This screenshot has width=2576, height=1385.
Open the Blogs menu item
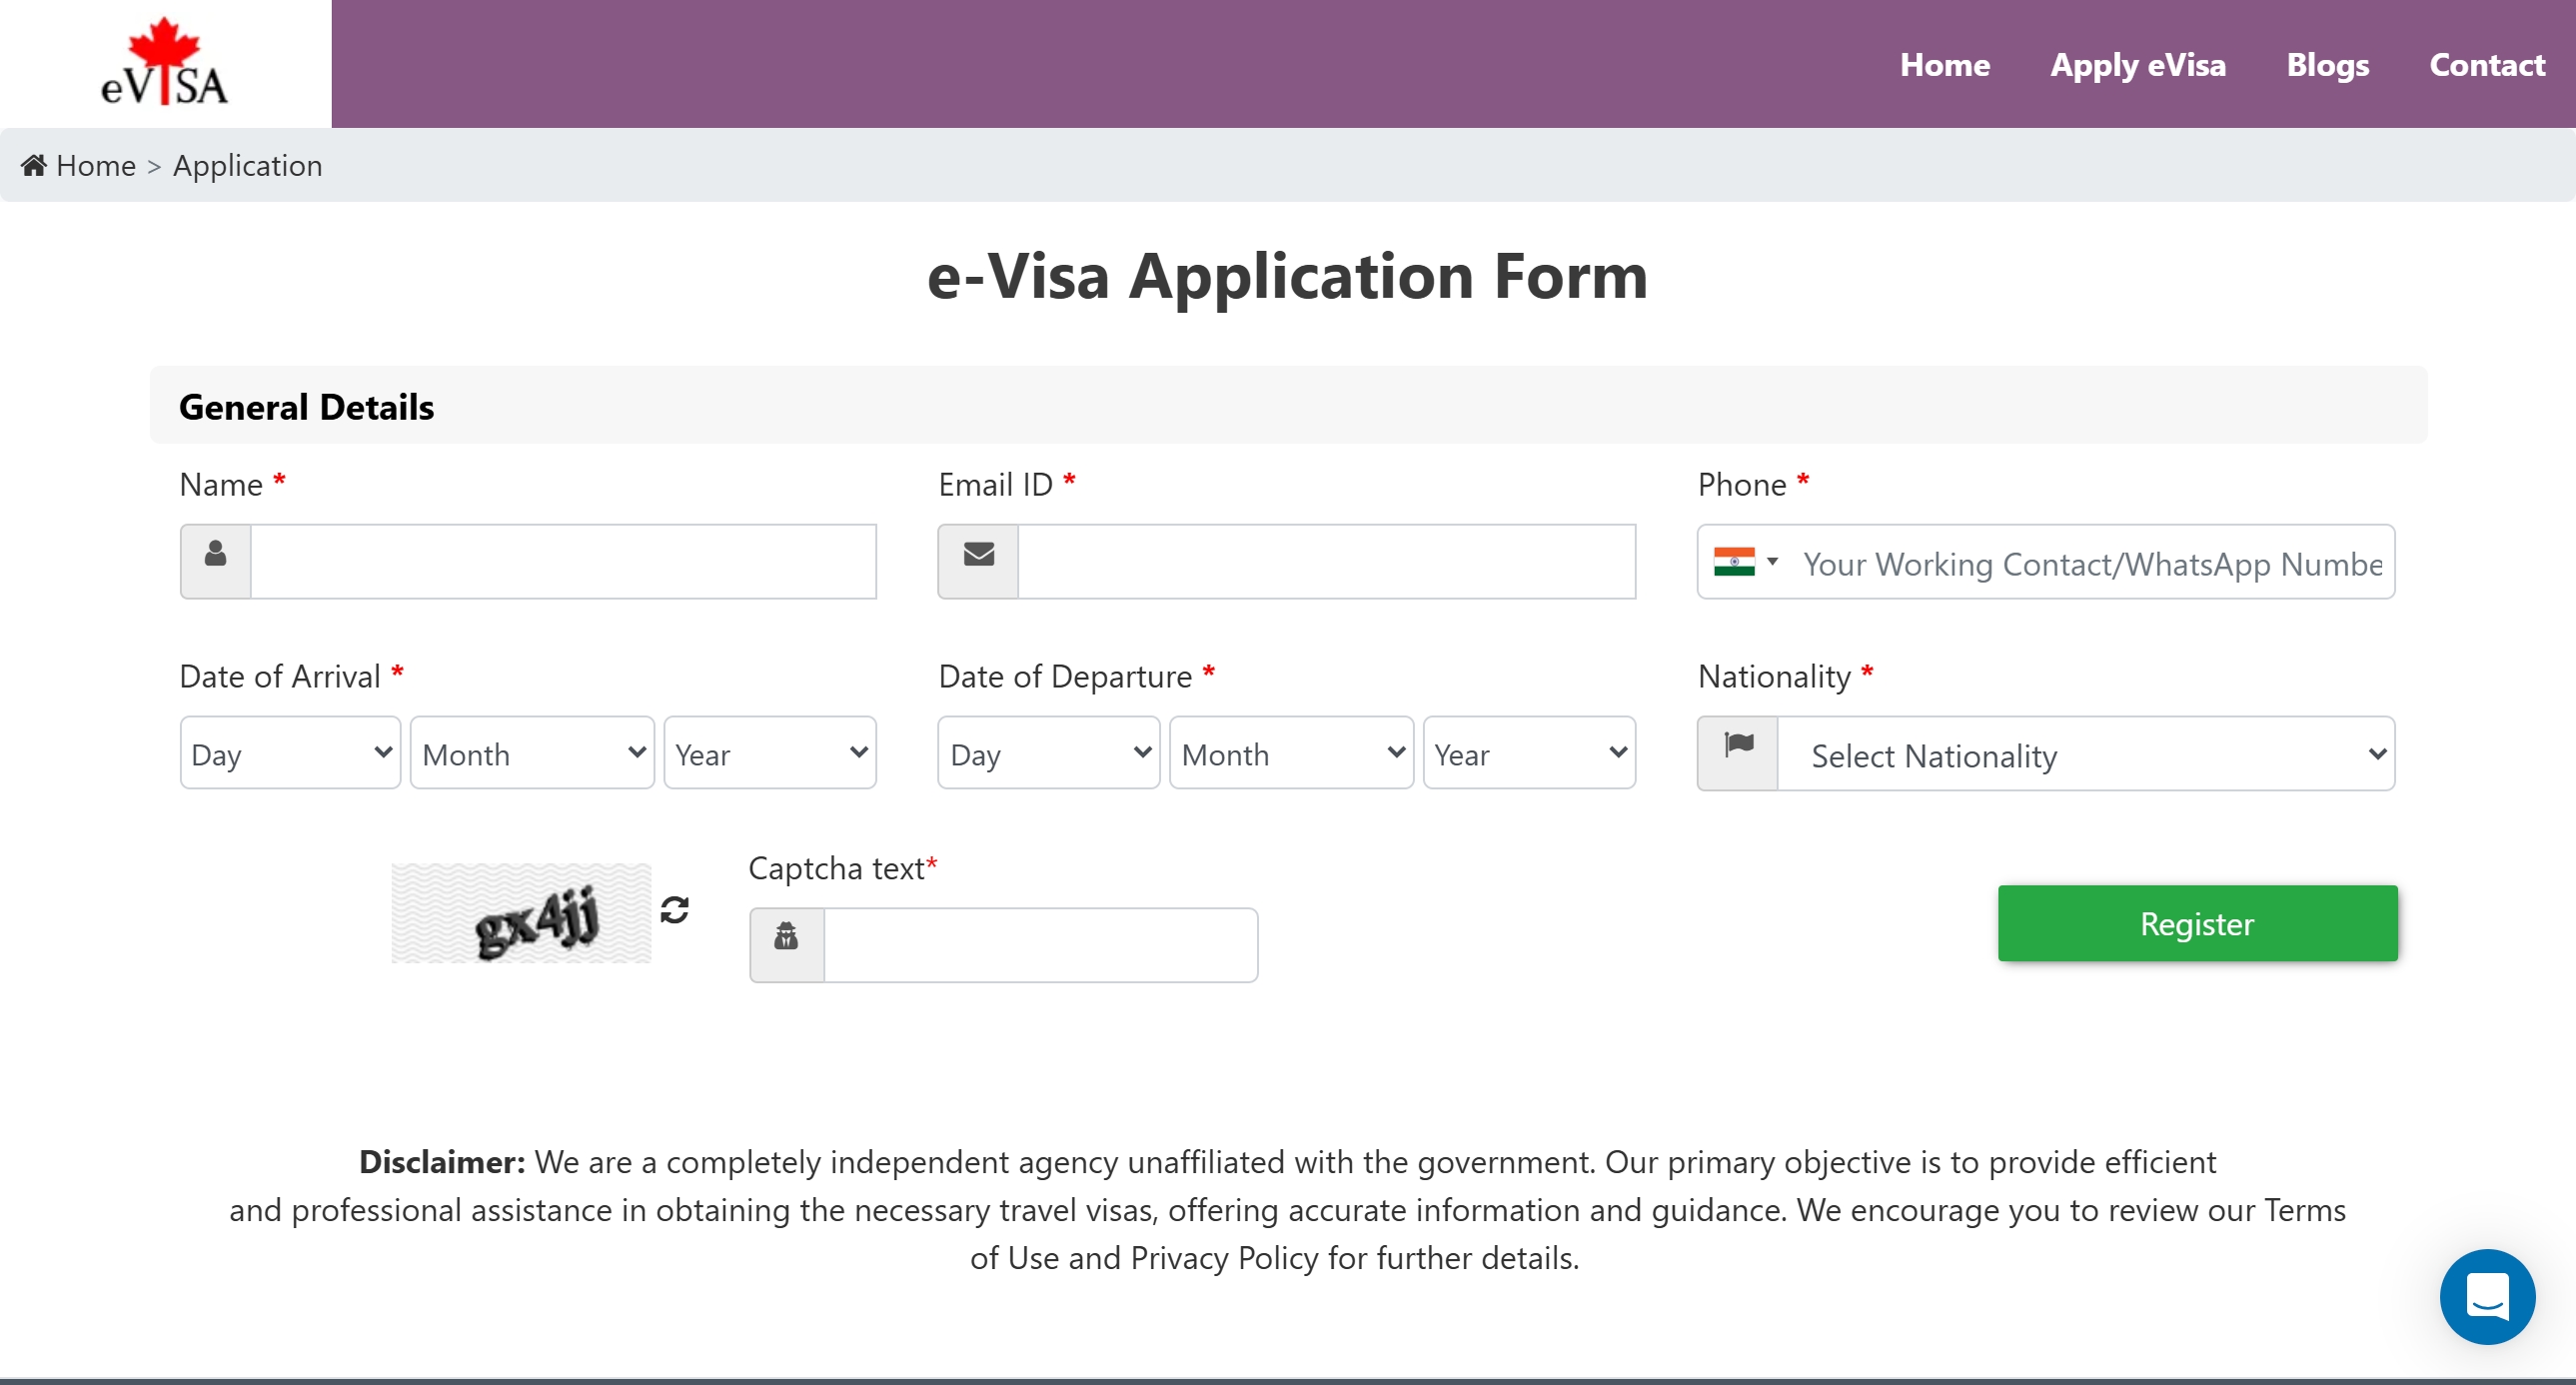[2327, 64]
